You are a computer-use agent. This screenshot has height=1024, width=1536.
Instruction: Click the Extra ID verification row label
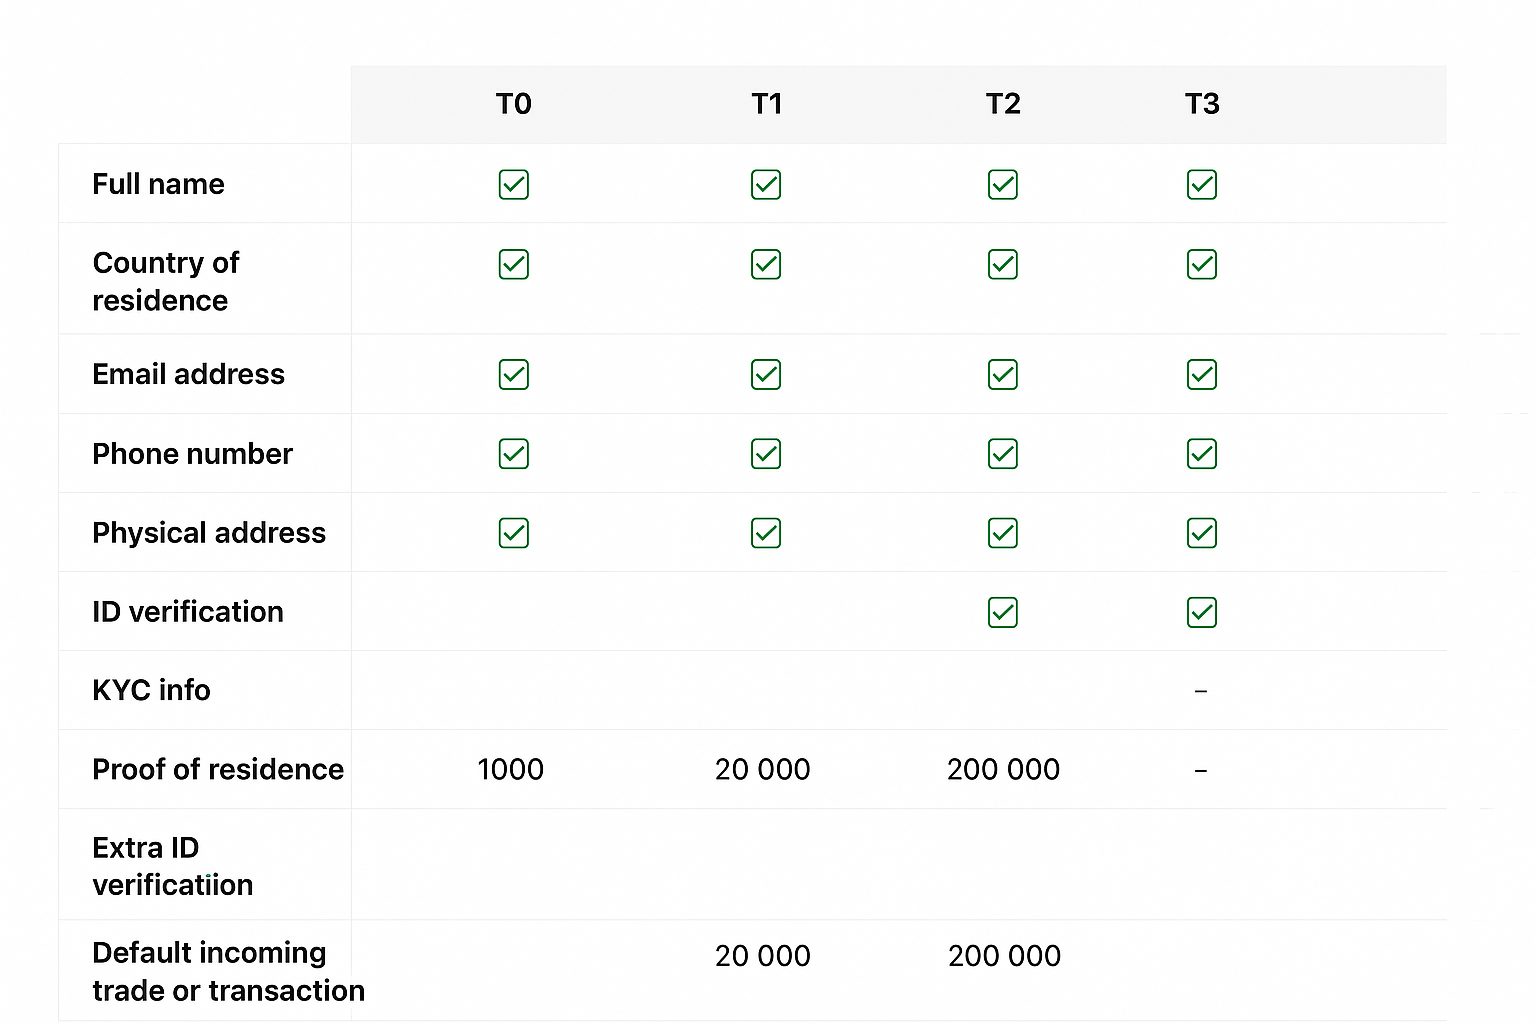[x=172, y=866]
